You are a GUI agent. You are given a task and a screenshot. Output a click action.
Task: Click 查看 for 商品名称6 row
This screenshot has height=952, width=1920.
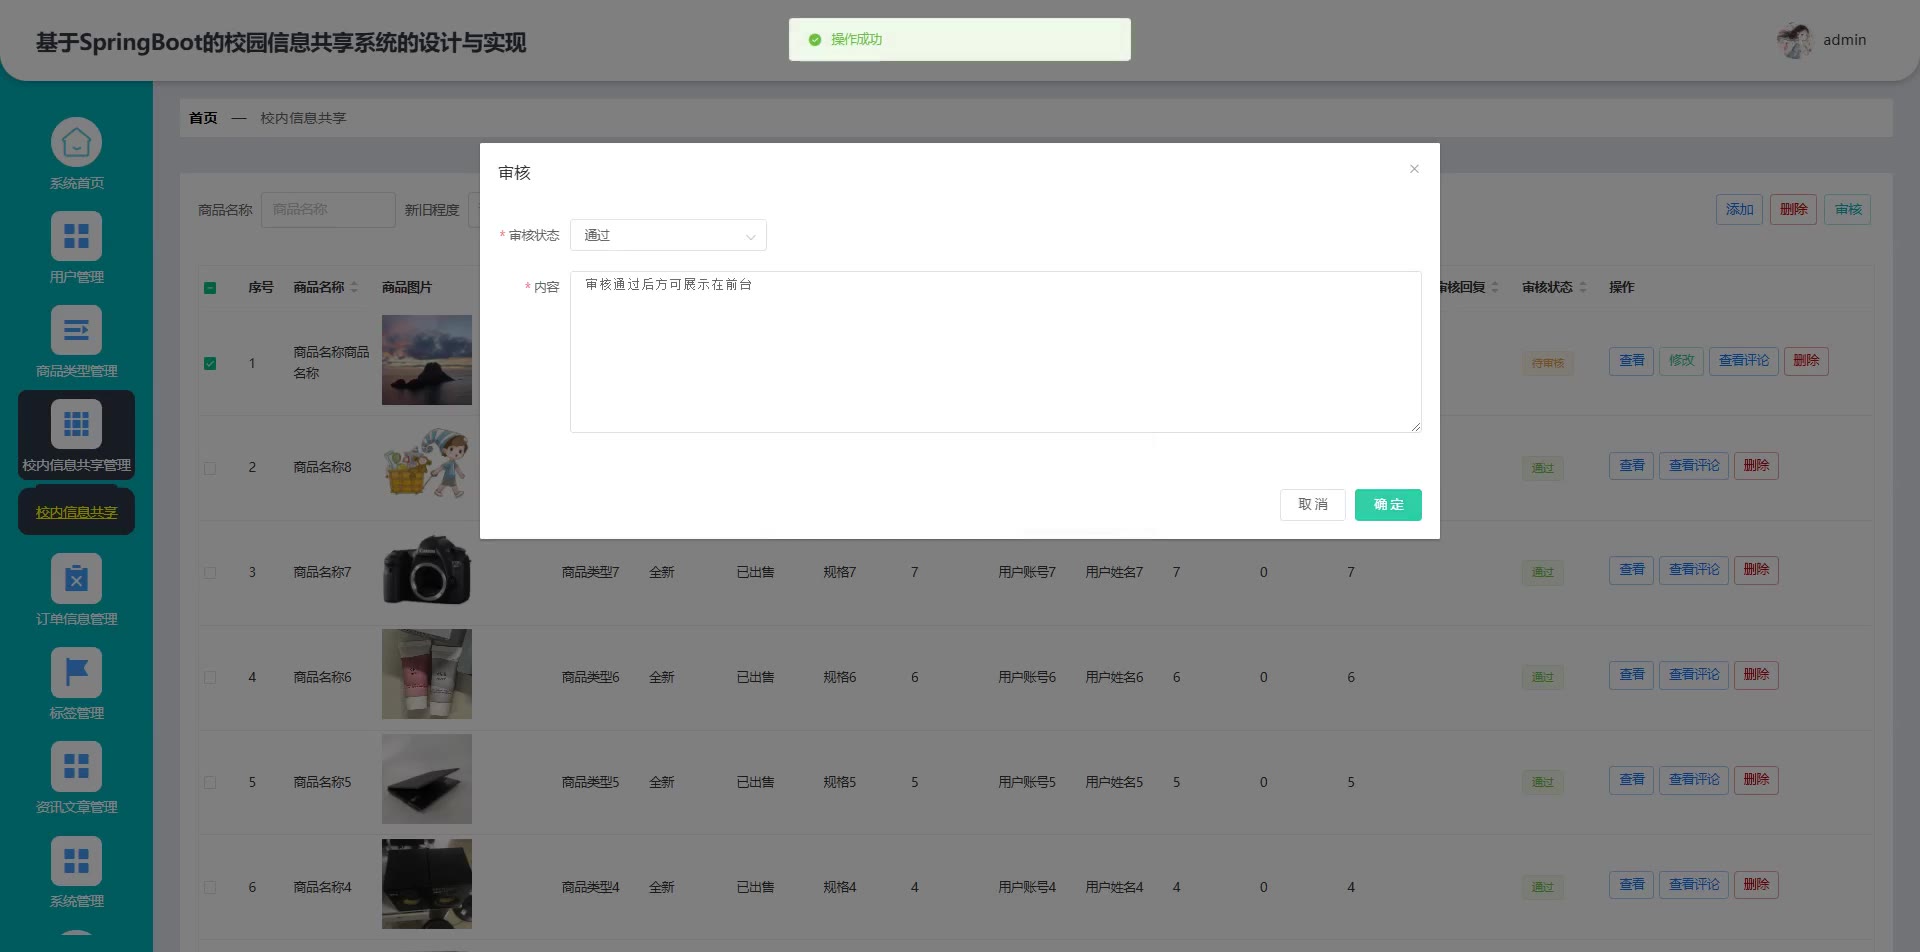(x=1631, y=675)
